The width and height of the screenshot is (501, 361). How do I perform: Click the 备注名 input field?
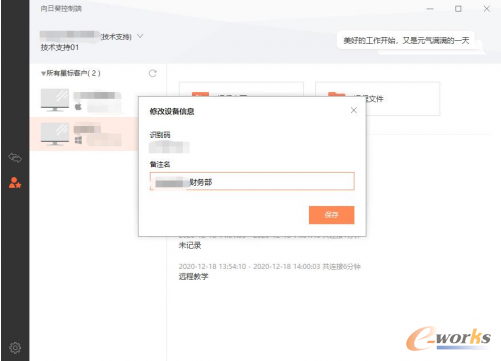(x=252, y=181)
